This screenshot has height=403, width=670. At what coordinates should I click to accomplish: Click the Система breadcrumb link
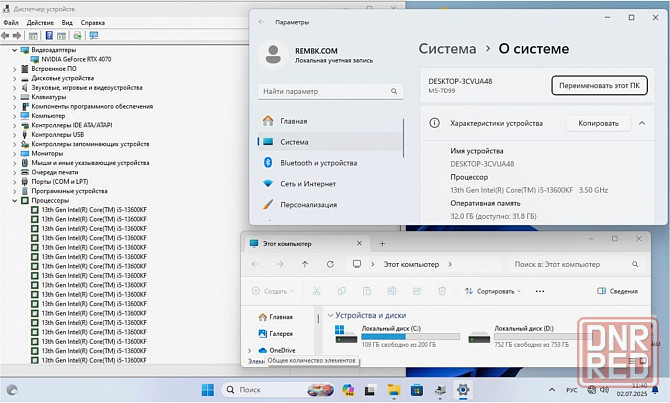pos(447,49)
